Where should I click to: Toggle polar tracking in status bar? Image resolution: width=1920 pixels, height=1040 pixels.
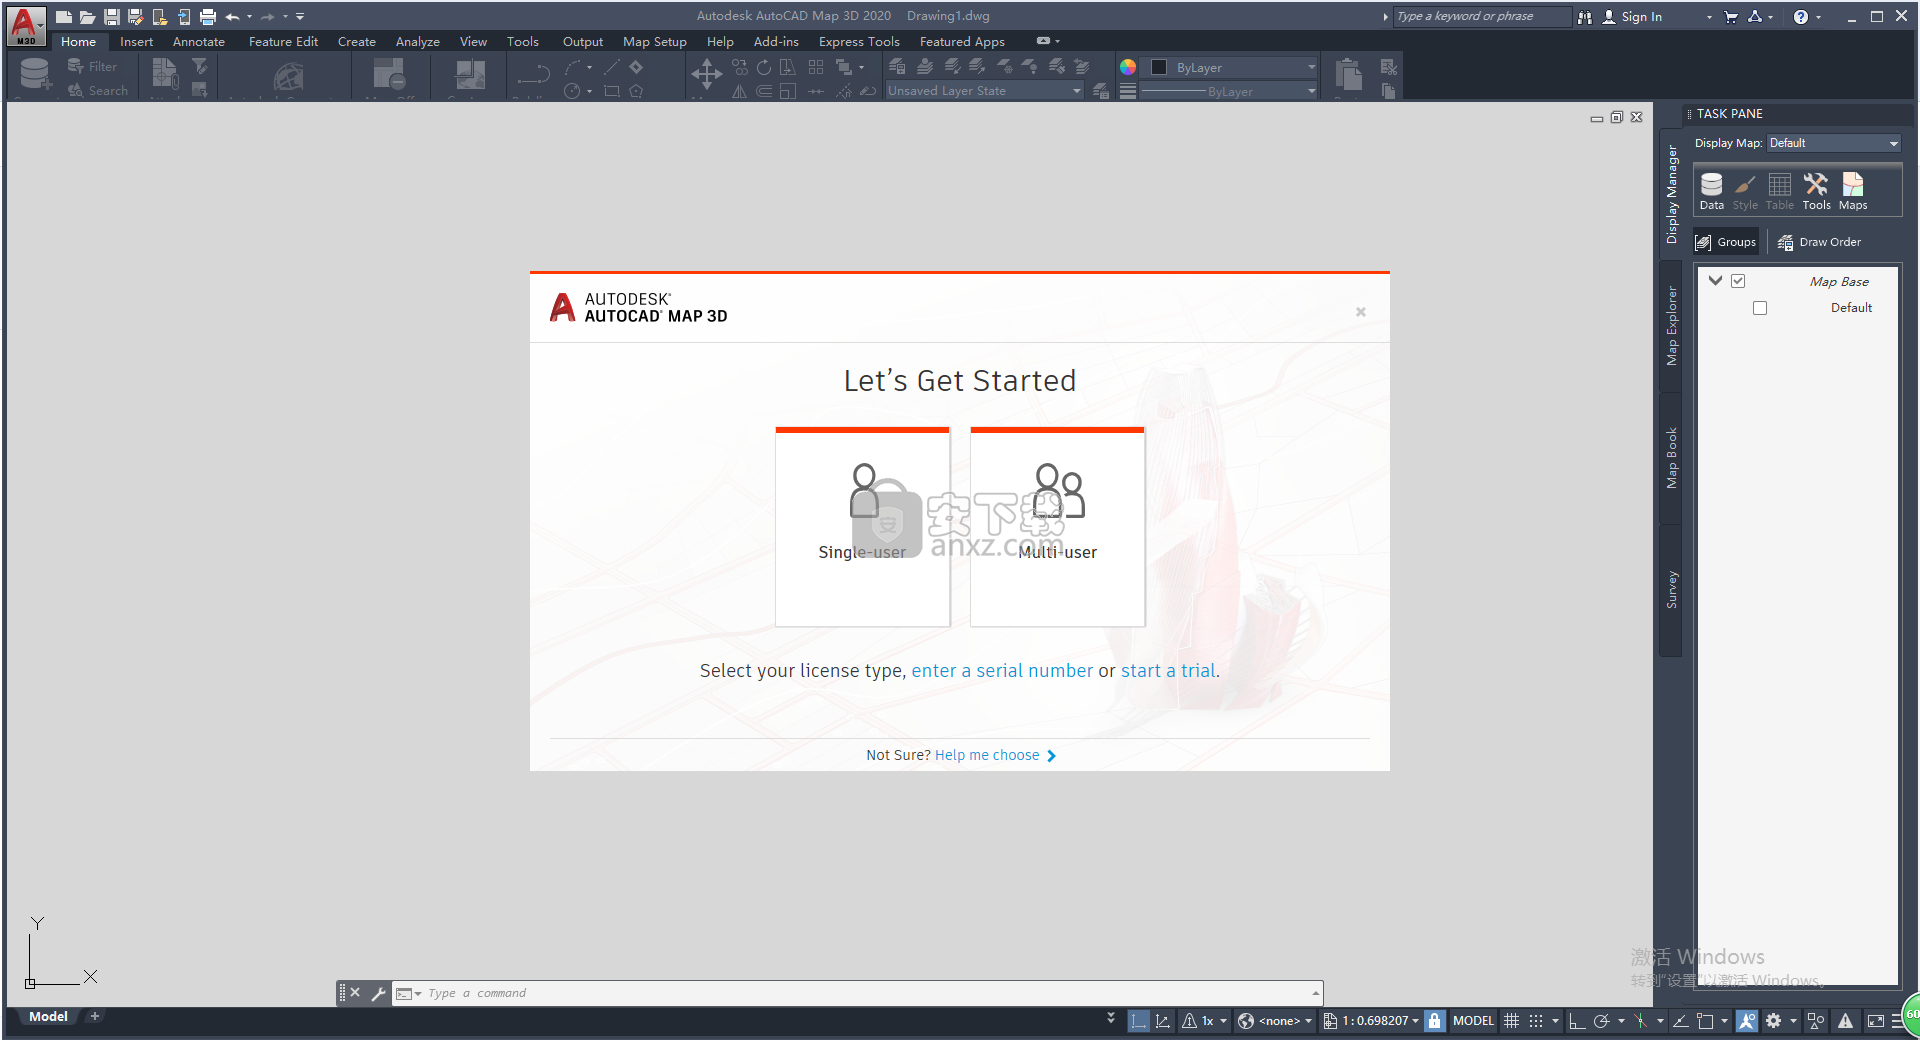(x=1600, y=1021)
